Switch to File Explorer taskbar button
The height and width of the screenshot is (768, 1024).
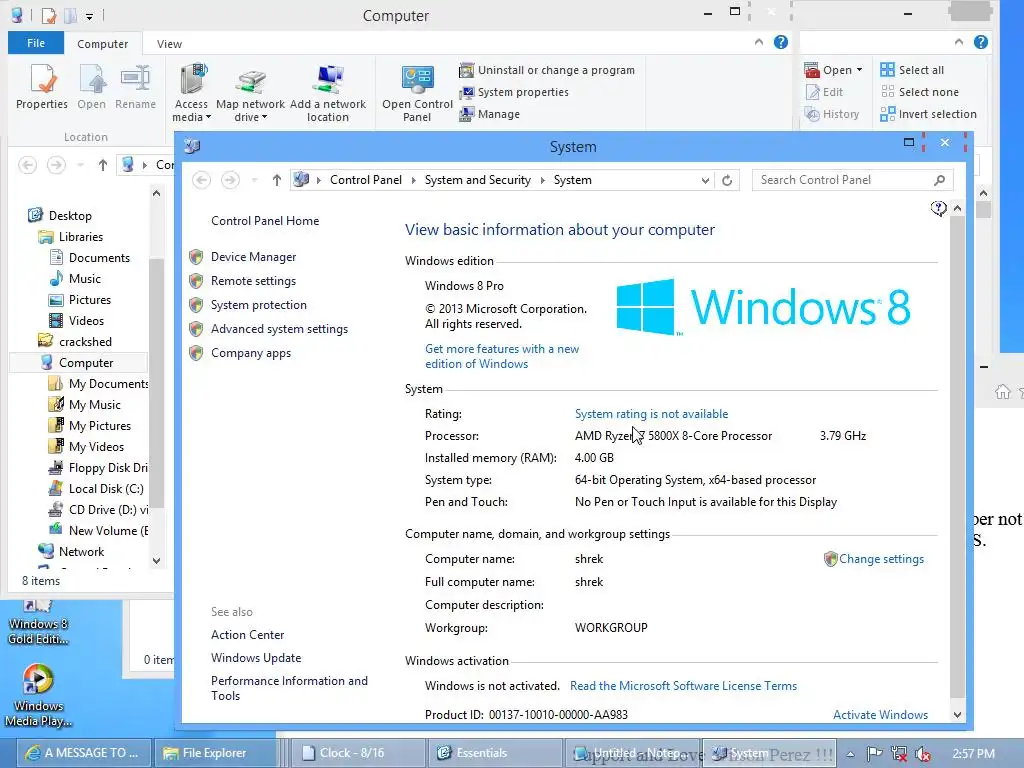click(215, 753)
